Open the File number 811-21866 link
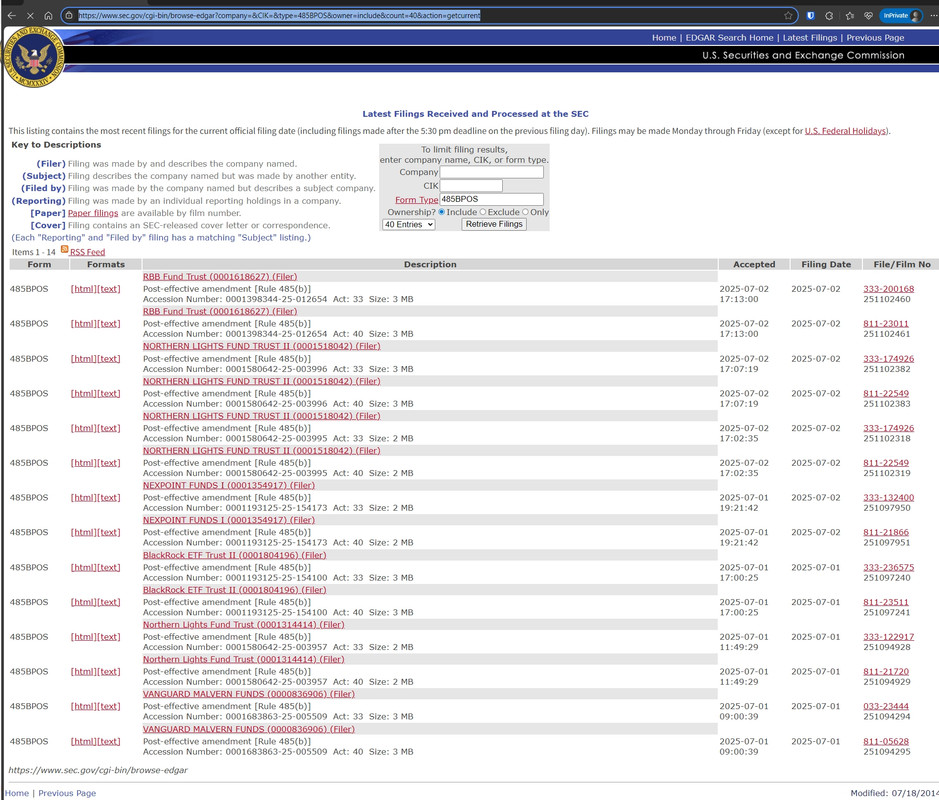This screenshot has height=800, width=939. point(886,532)
